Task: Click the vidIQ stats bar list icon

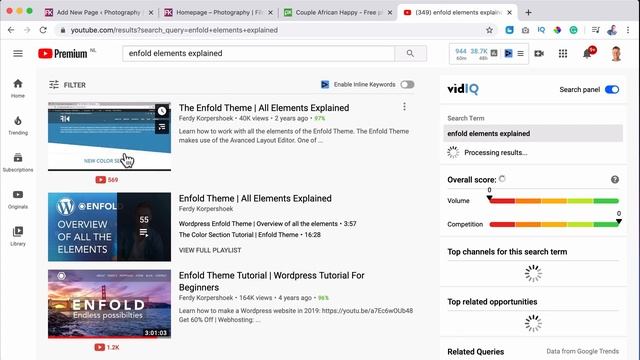Action: [520, 53]
